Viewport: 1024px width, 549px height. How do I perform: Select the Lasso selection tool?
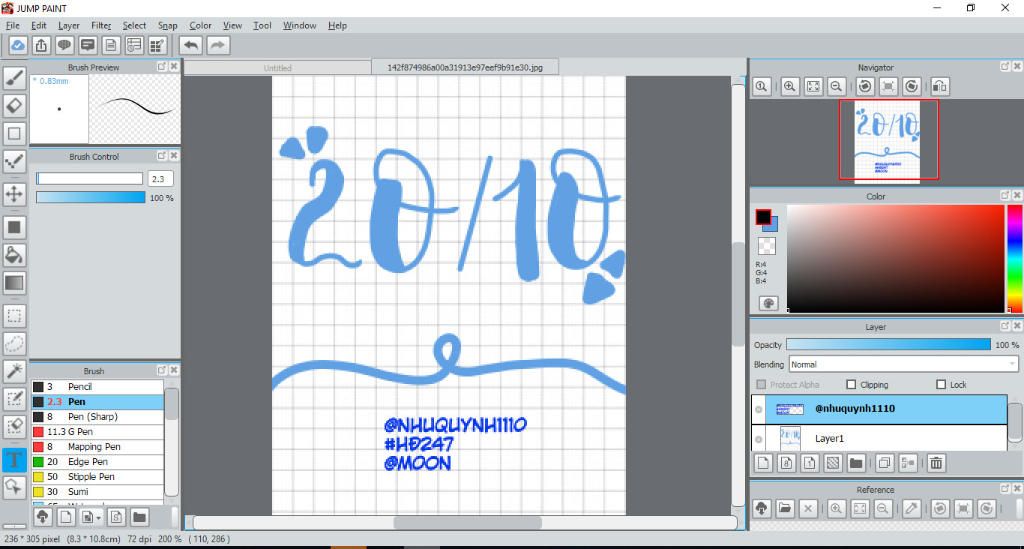(x=14, y=343)
